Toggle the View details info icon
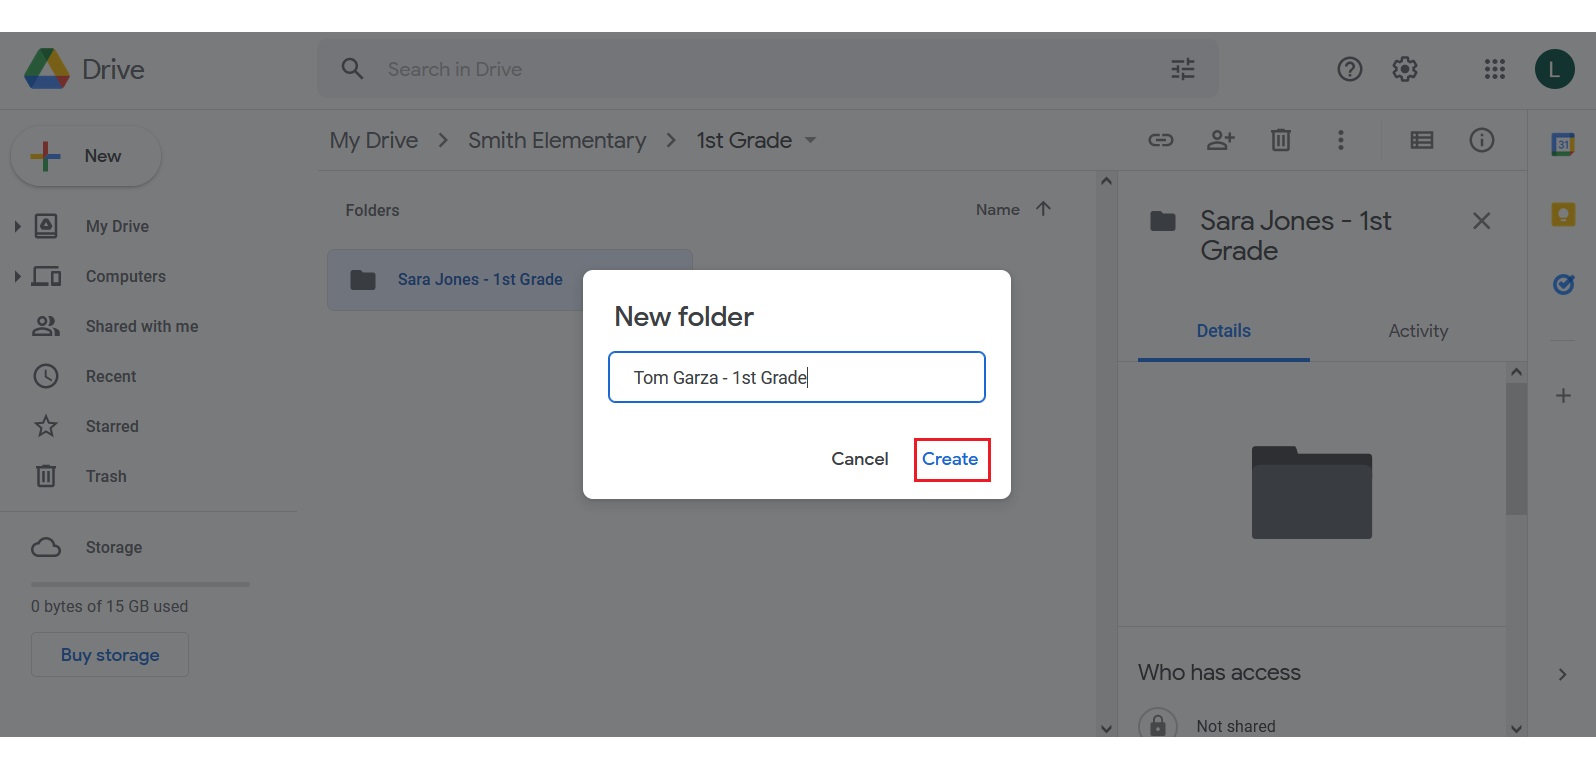Viewport: 1596px width, 766px height. 1482,140
